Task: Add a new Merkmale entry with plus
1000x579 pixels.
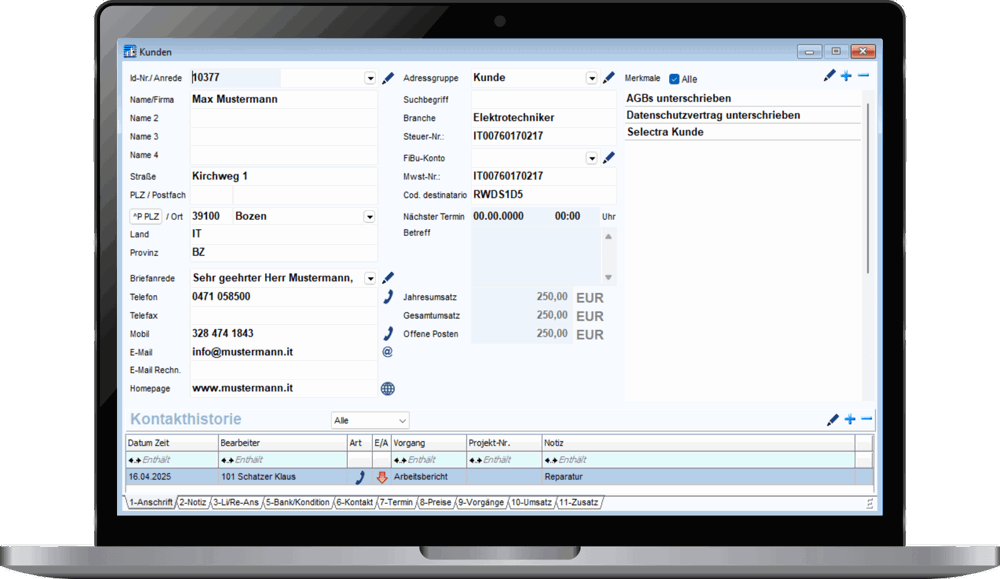Action: click(x=846, y=77)
